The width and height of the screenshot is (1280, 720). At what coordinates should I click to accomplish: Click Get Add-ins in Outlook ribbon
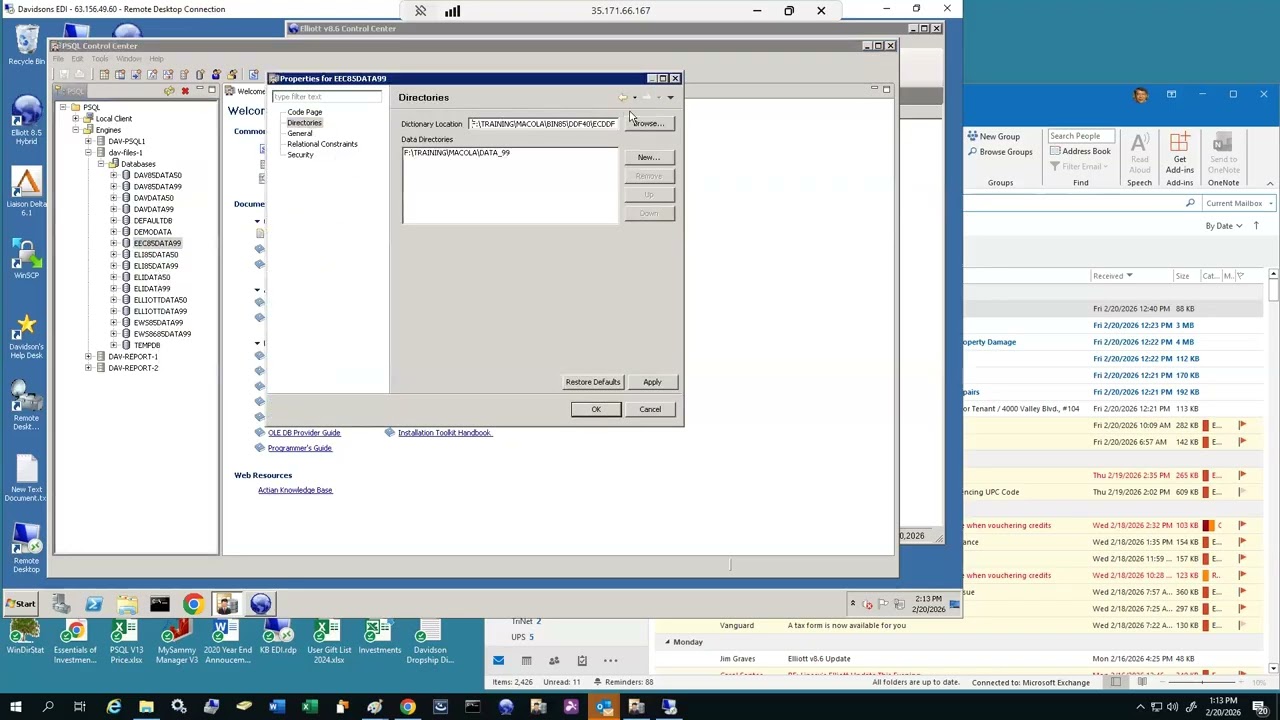[1180, 155]
